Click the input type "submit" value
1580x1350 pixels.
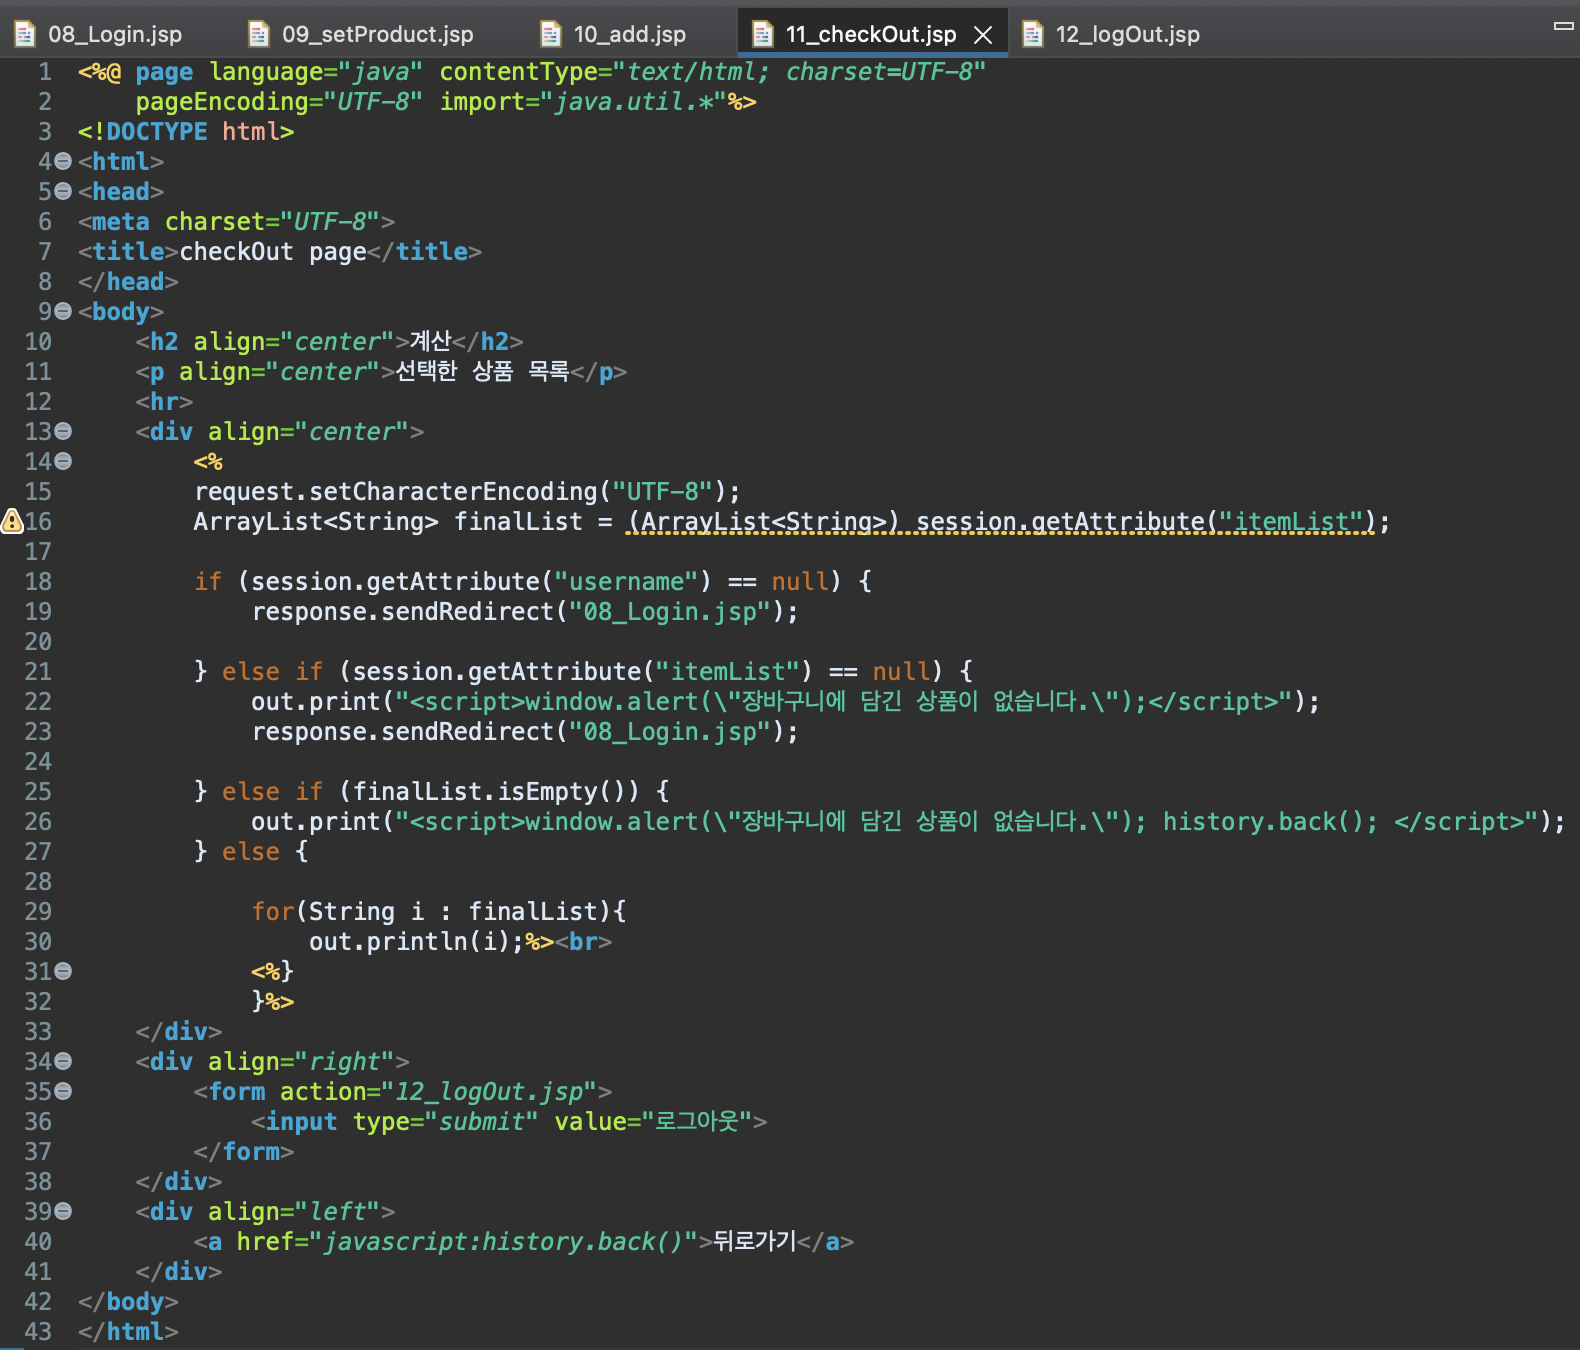[x=482, y=1122]
